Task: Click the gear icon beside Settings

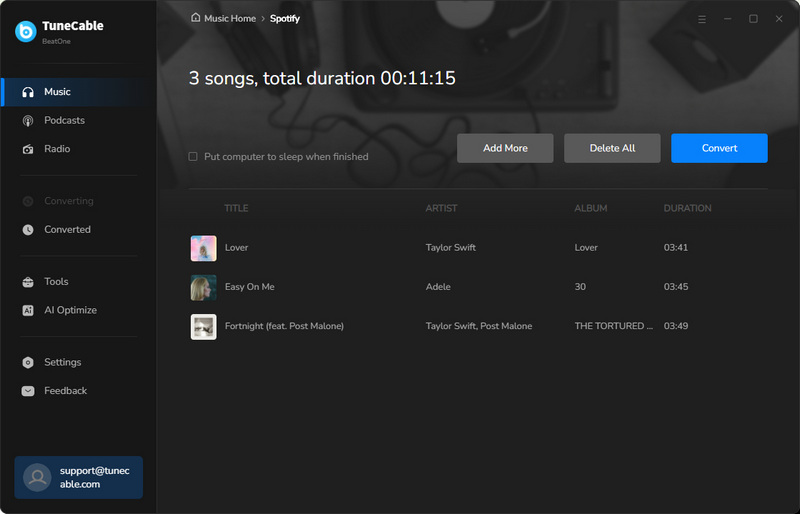Action: click(28, 362)
